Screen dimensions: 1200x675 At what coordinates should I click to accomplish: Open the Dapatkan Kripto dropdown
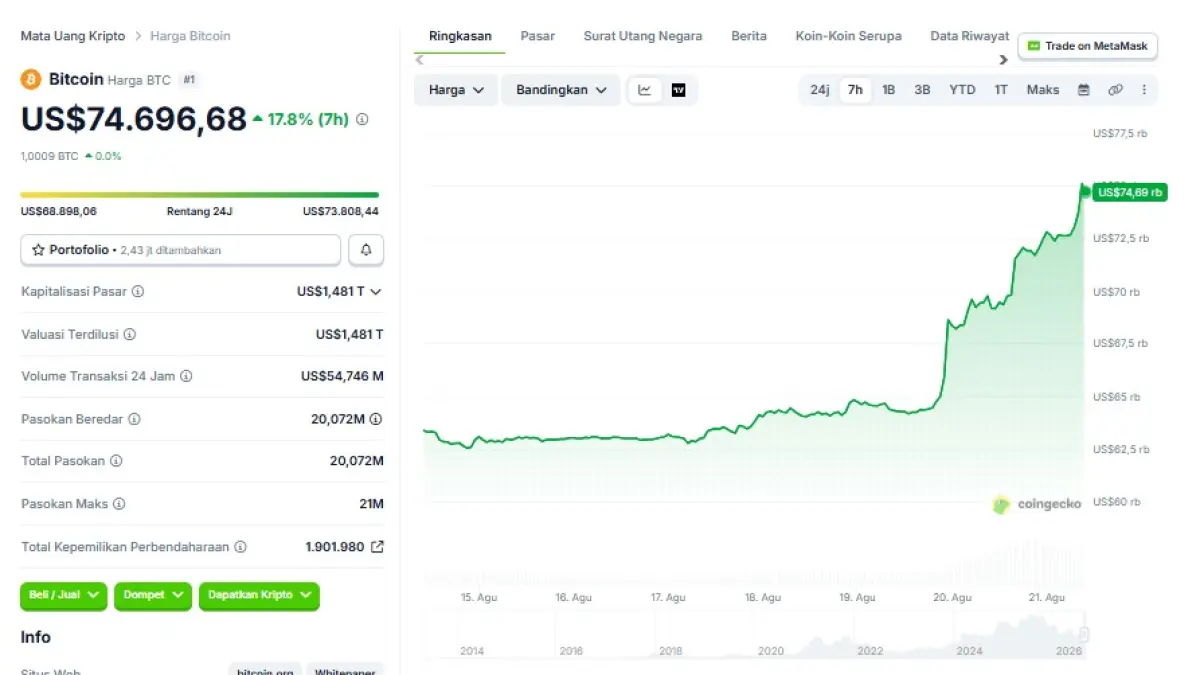tap(259, 595)
